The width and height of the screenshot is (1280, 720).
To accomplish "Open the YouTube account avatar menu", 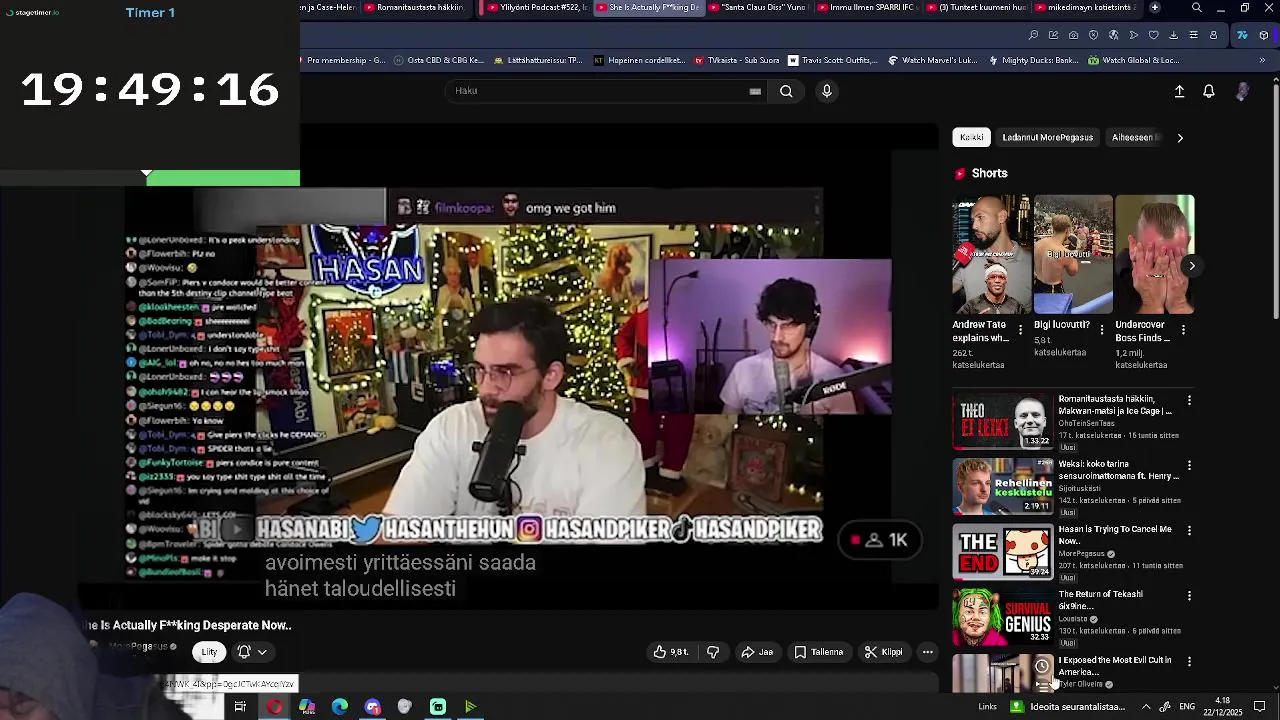I will [x=1242, y=91].
